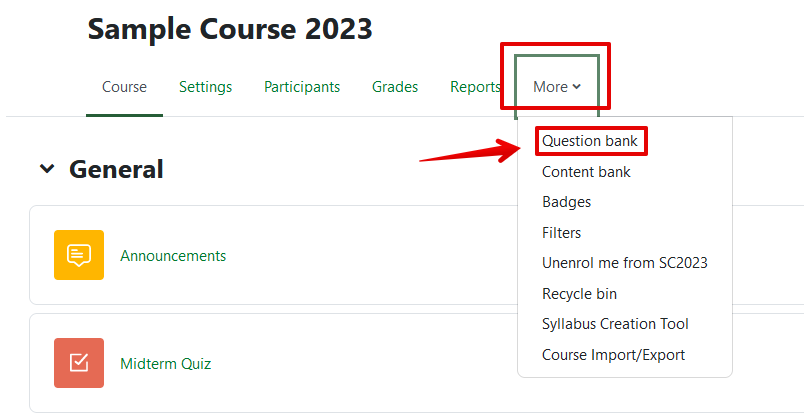Go to the Participants tab

(x=302, y=87)
